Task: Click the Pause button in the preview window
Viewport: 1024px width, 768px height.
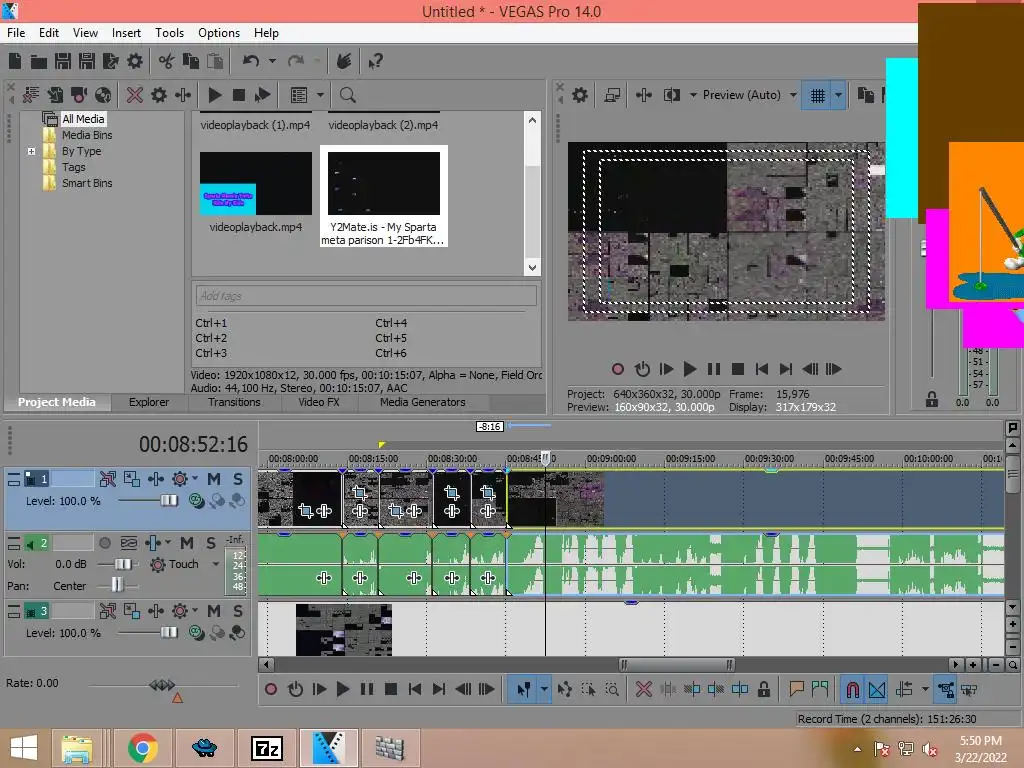Action: 714,370
